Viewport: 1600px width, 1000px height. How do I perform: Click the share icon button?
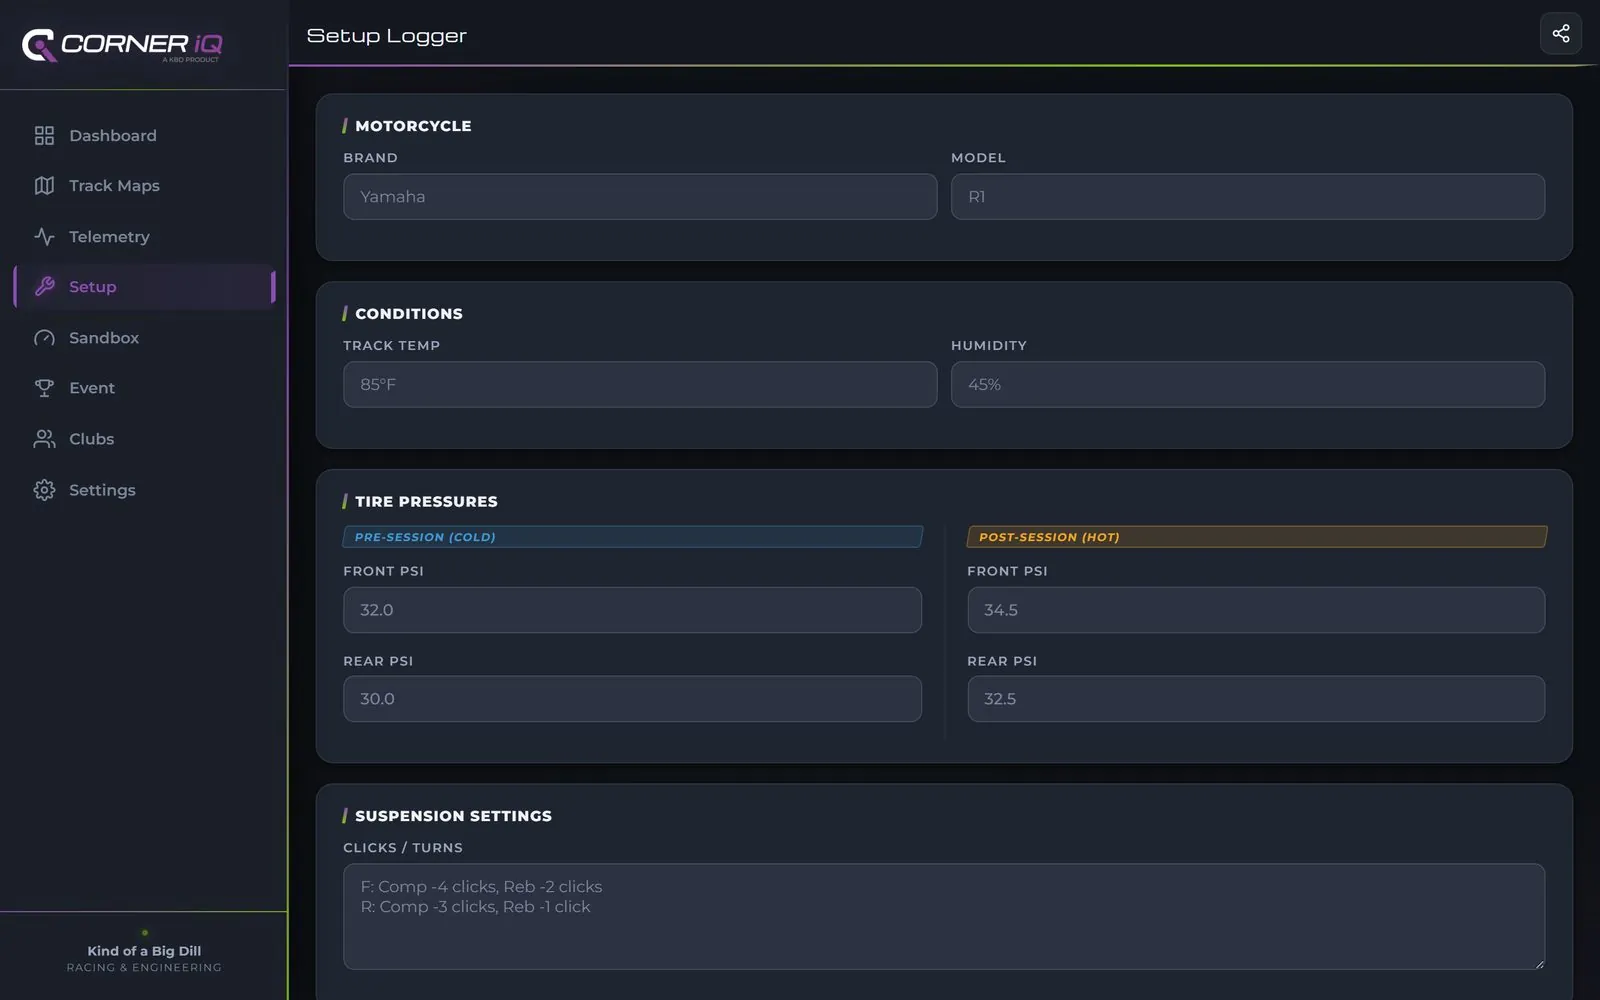pyautogui.click(x=1560, y=34)
